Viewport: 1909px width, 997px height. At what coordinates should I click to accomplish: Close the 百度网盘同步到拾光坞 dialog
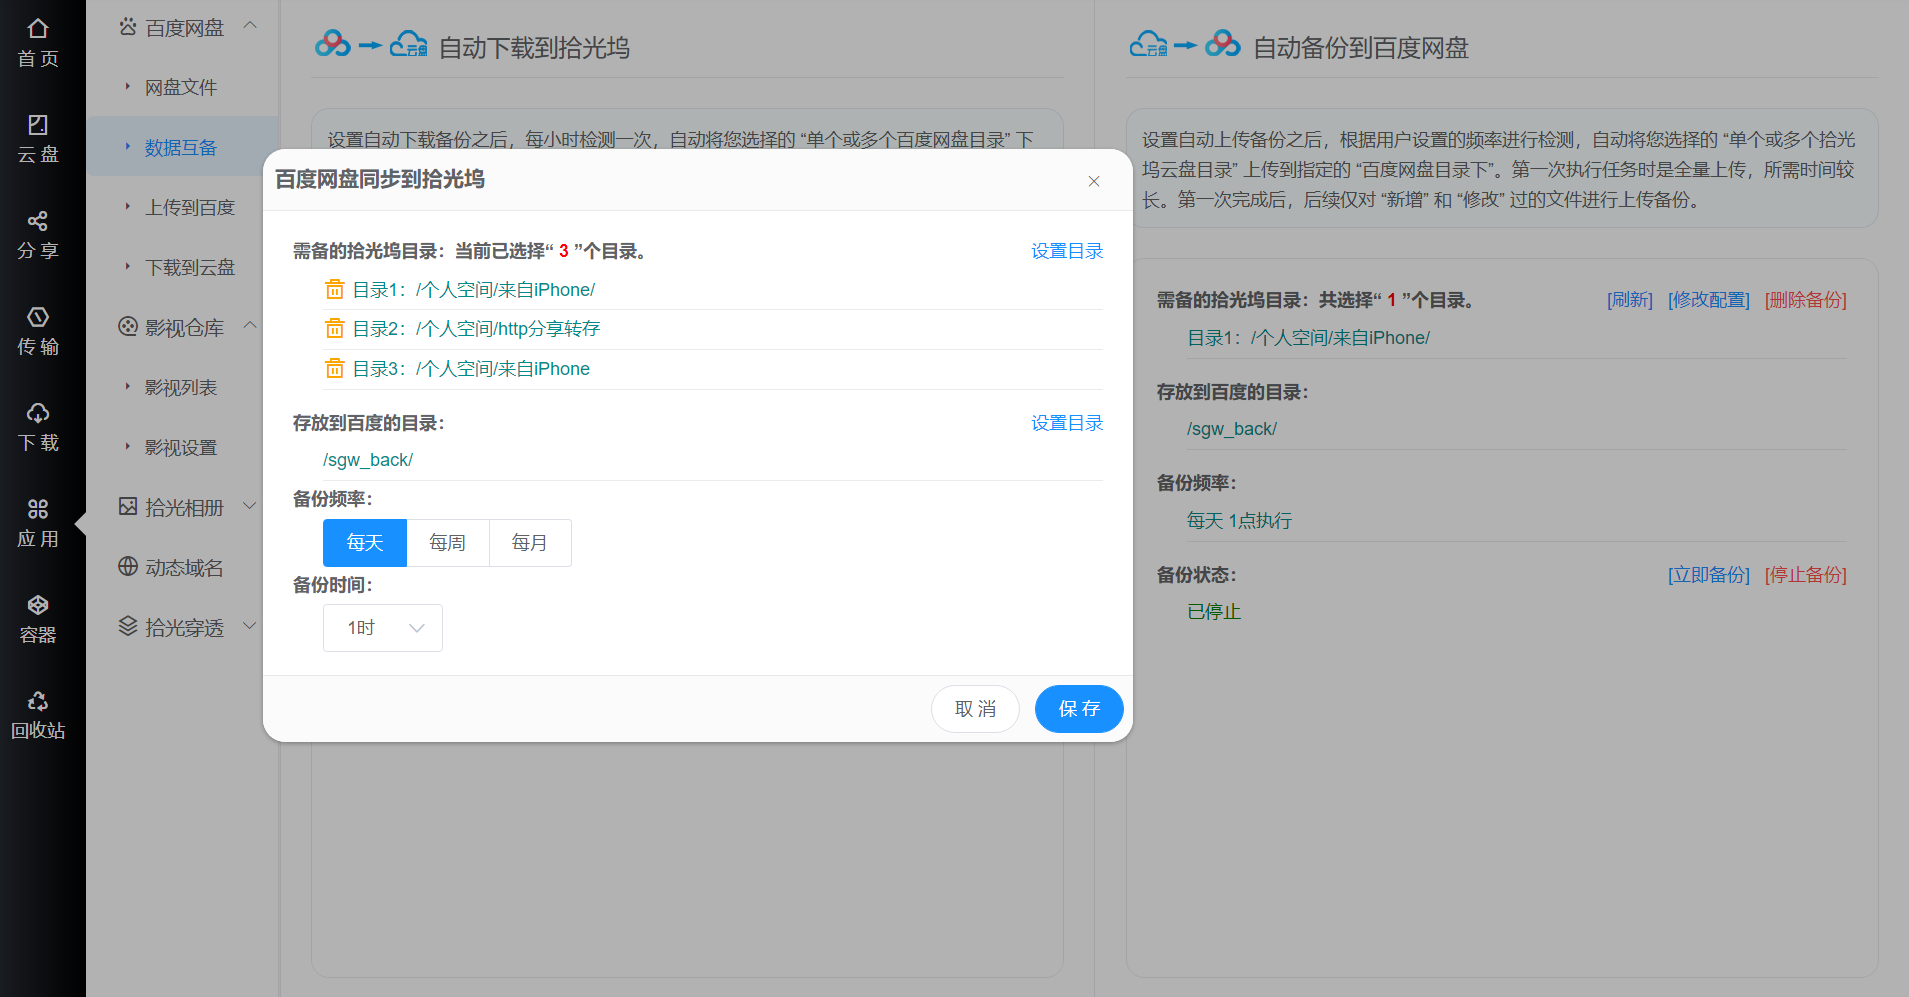pyautogui.click(x=1094, y=181)
